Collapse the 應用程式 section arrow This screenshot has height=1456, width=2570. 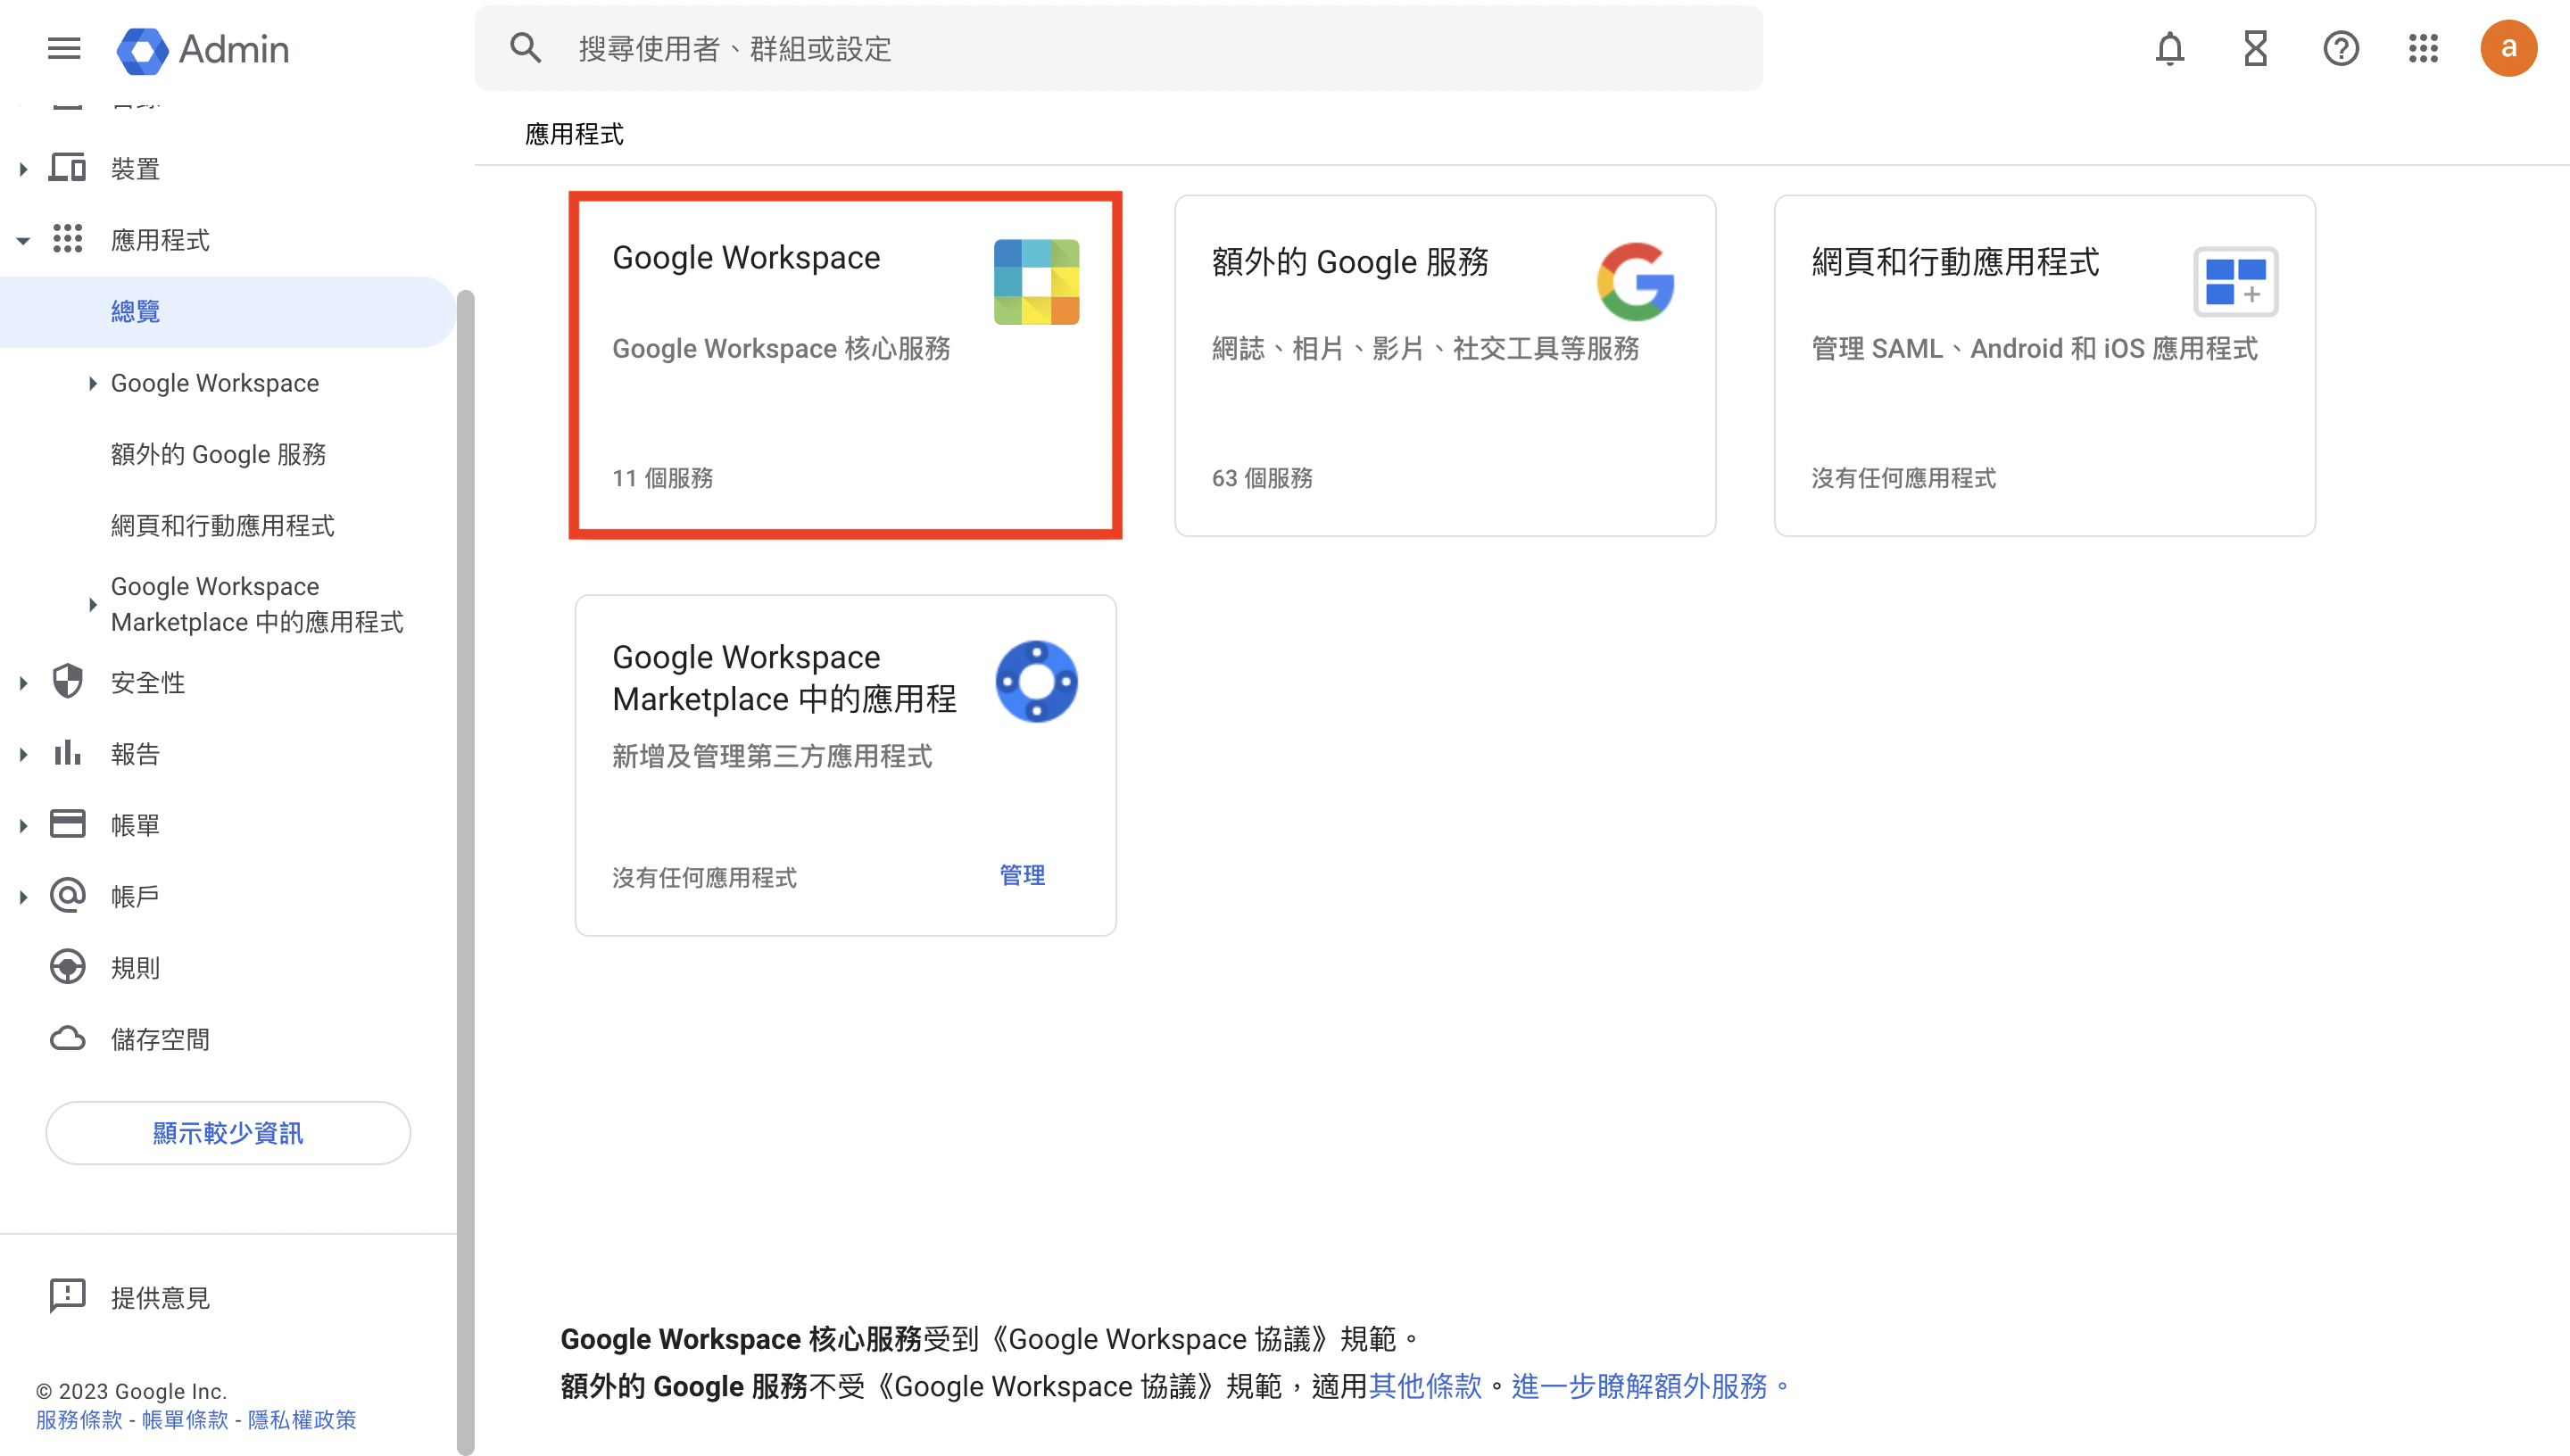pyautogui.click(x=23, y=240)
